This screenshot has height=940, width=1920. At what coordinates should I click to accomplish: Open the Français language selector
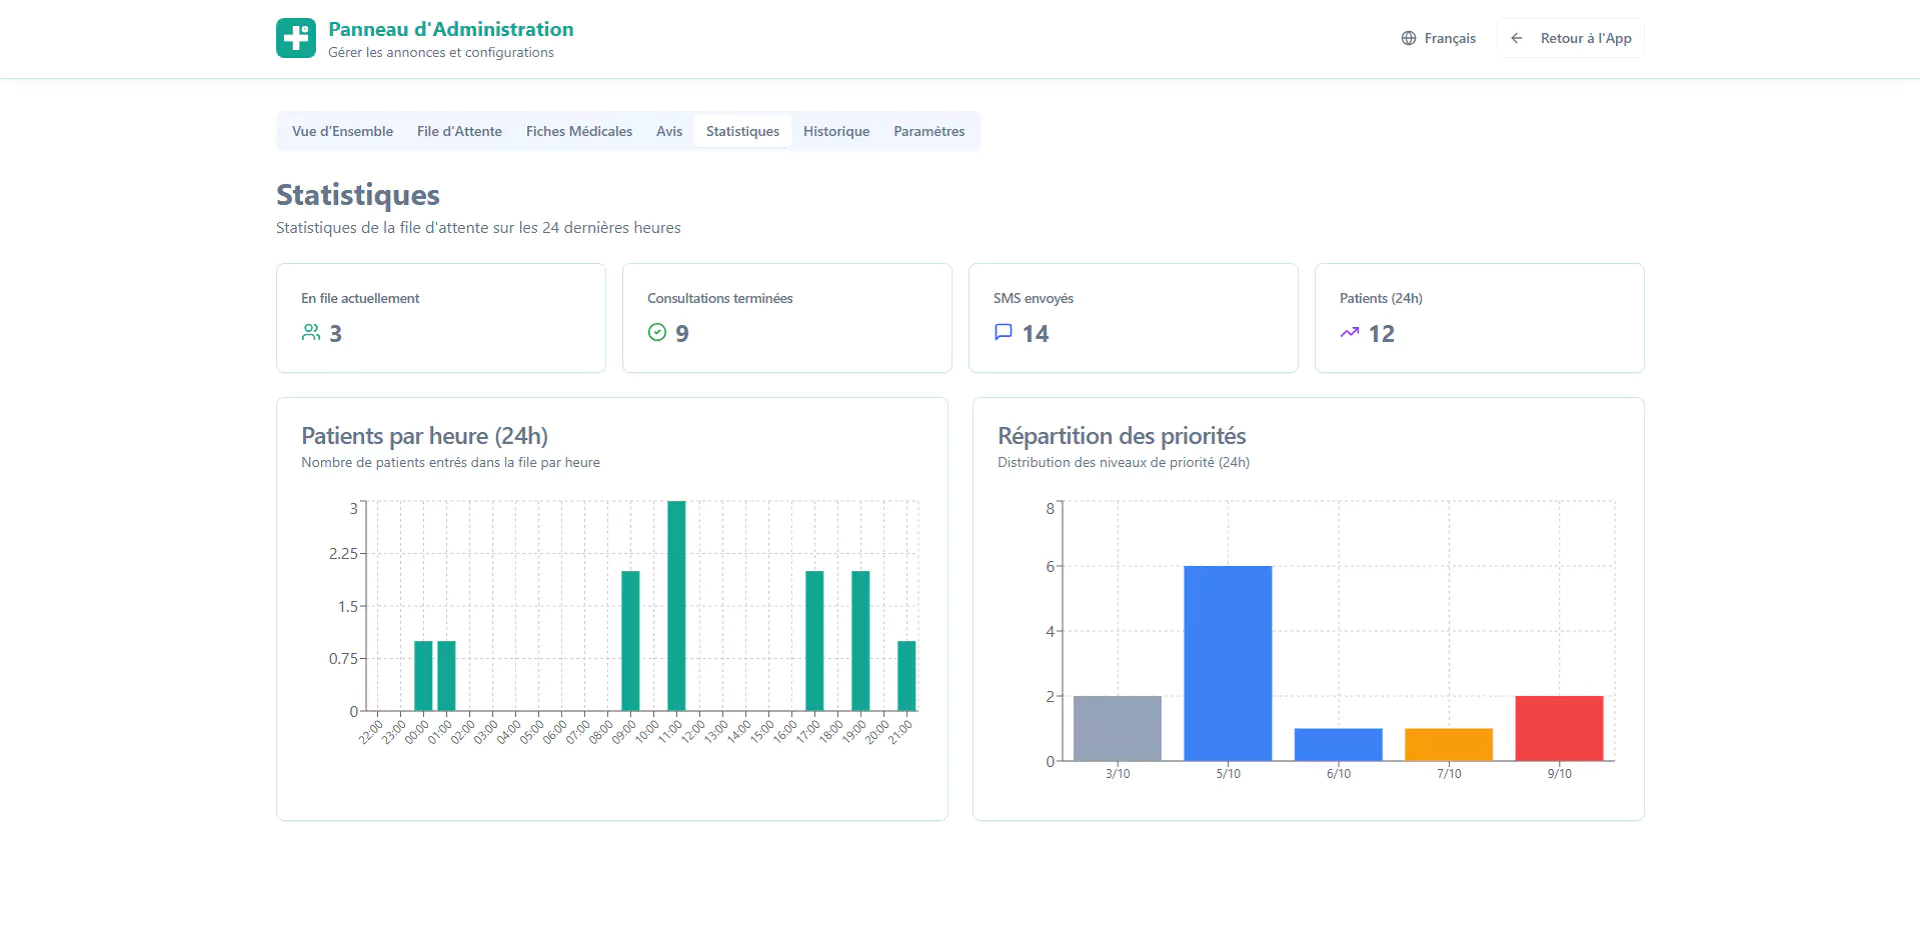(x=1438, y=38)
